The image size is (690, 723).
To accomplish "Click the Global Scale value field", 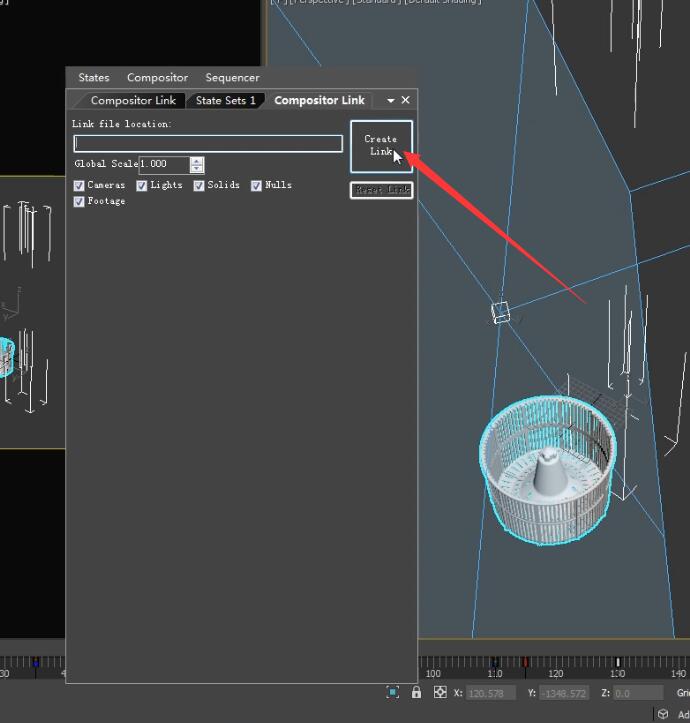I will pyautogui.click(x=164, y=164).
